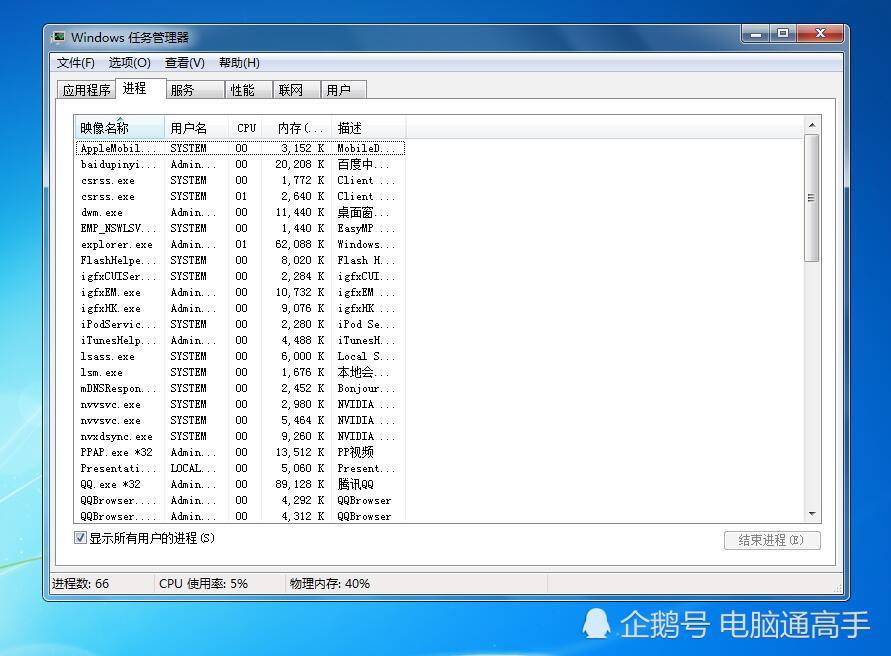Select the iPodServic... process
891x656 pixels.
(x=240, y=324)
